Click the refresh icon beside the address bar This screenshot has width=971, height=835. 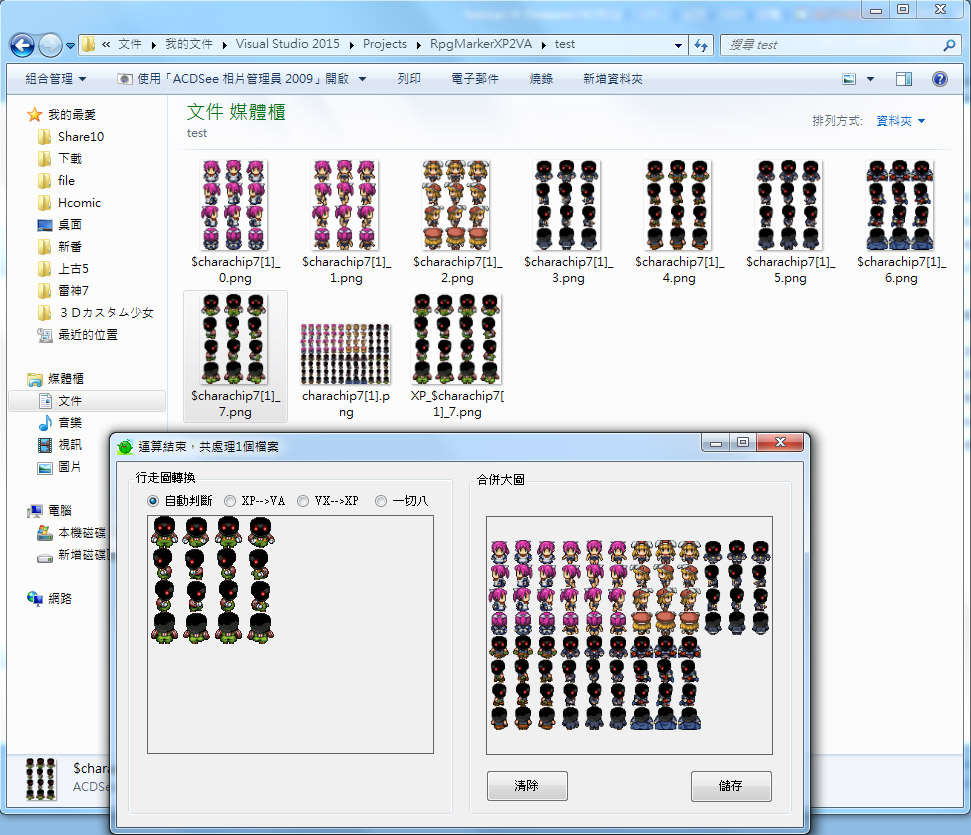(x=701, y=45)
